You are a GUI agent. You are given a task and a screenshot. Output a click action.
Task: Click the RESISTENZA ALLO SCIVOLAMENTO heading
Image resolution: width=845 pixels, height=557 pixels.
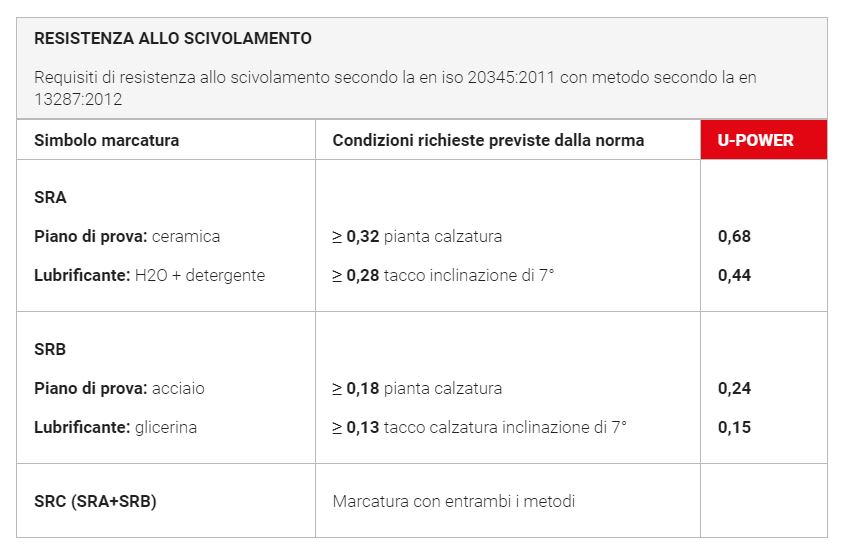(173, 39)
